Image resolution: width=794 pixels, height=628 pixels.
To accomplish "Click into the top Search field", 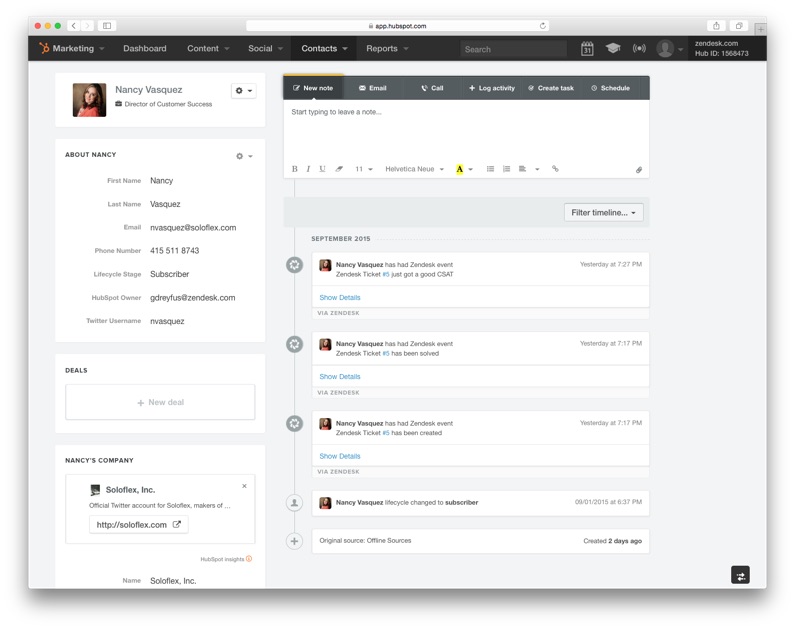I will click(513, 49).
